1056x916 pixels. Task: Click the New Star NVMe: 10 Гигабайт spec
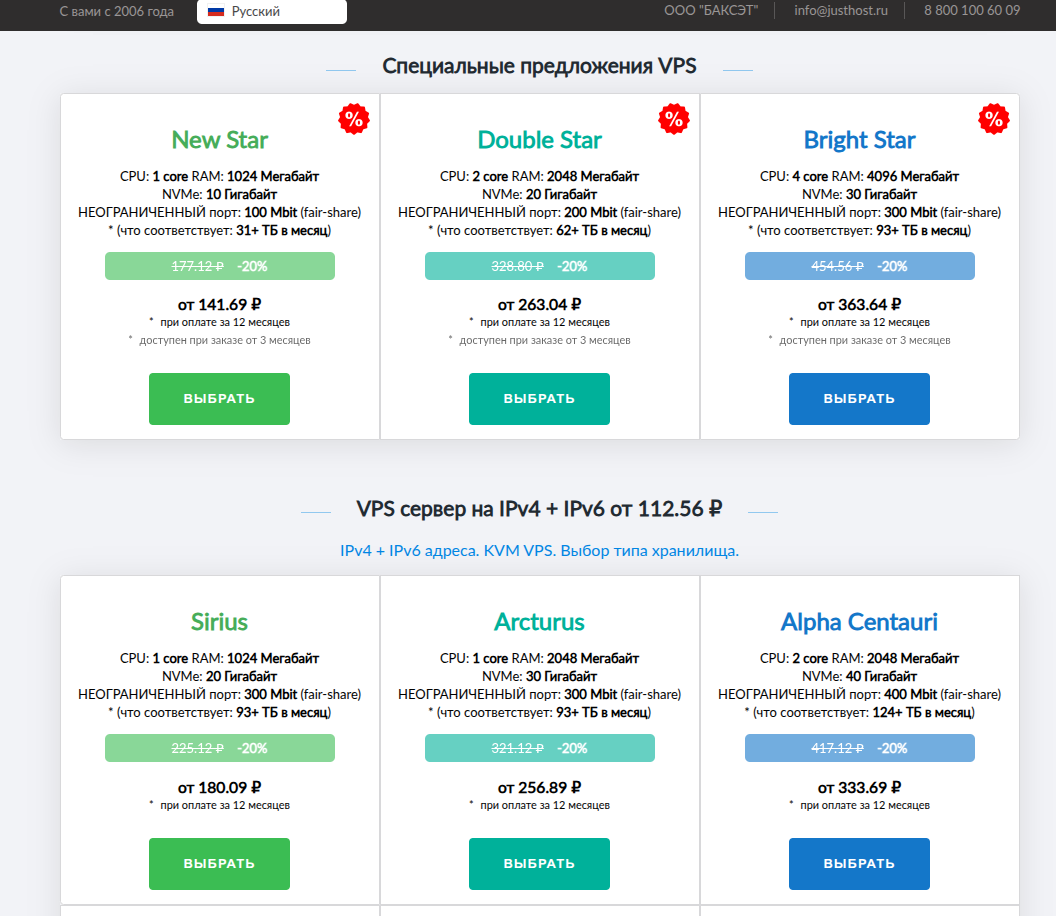pyautogui.click(x=220, y=195)
